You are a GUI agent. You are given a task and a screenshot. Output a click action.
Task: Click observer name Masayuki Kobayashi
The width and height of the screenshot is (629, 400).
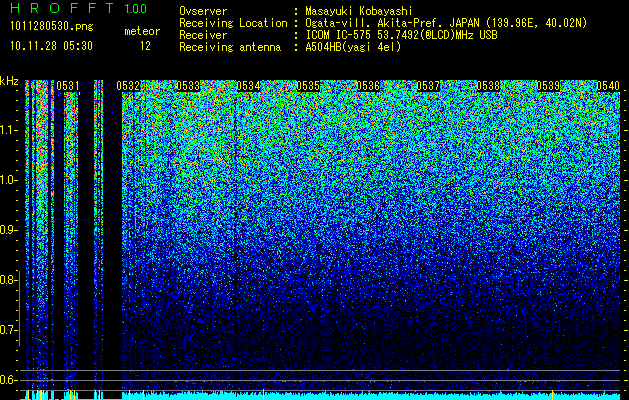point(359,11)
